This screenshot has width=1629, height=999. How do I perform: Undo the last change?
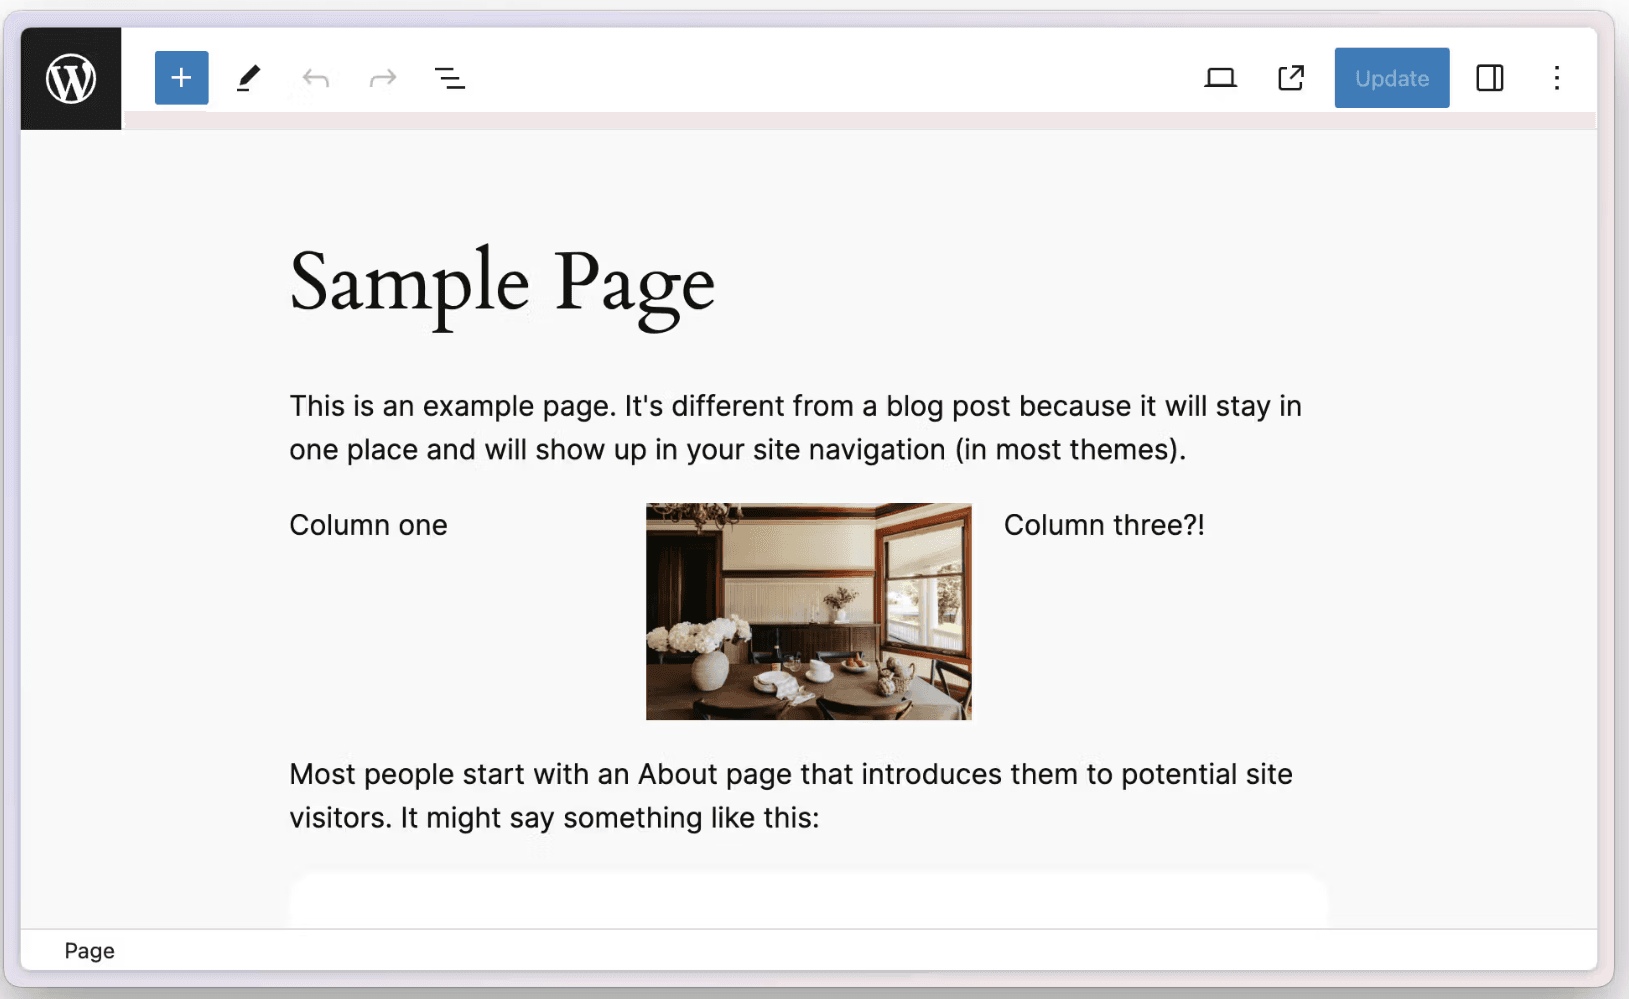(x=316, y=78)
